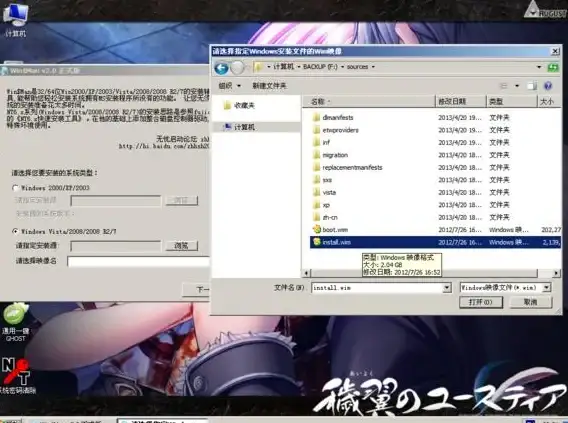Sort by the 大小 column header

[549, 101]
